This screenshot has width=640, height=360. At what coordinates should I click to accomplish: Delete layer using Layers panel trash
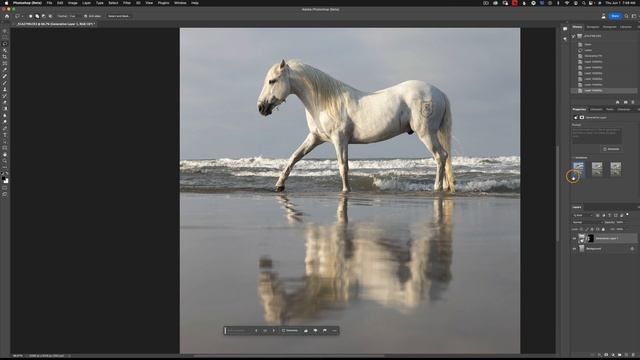633,355
